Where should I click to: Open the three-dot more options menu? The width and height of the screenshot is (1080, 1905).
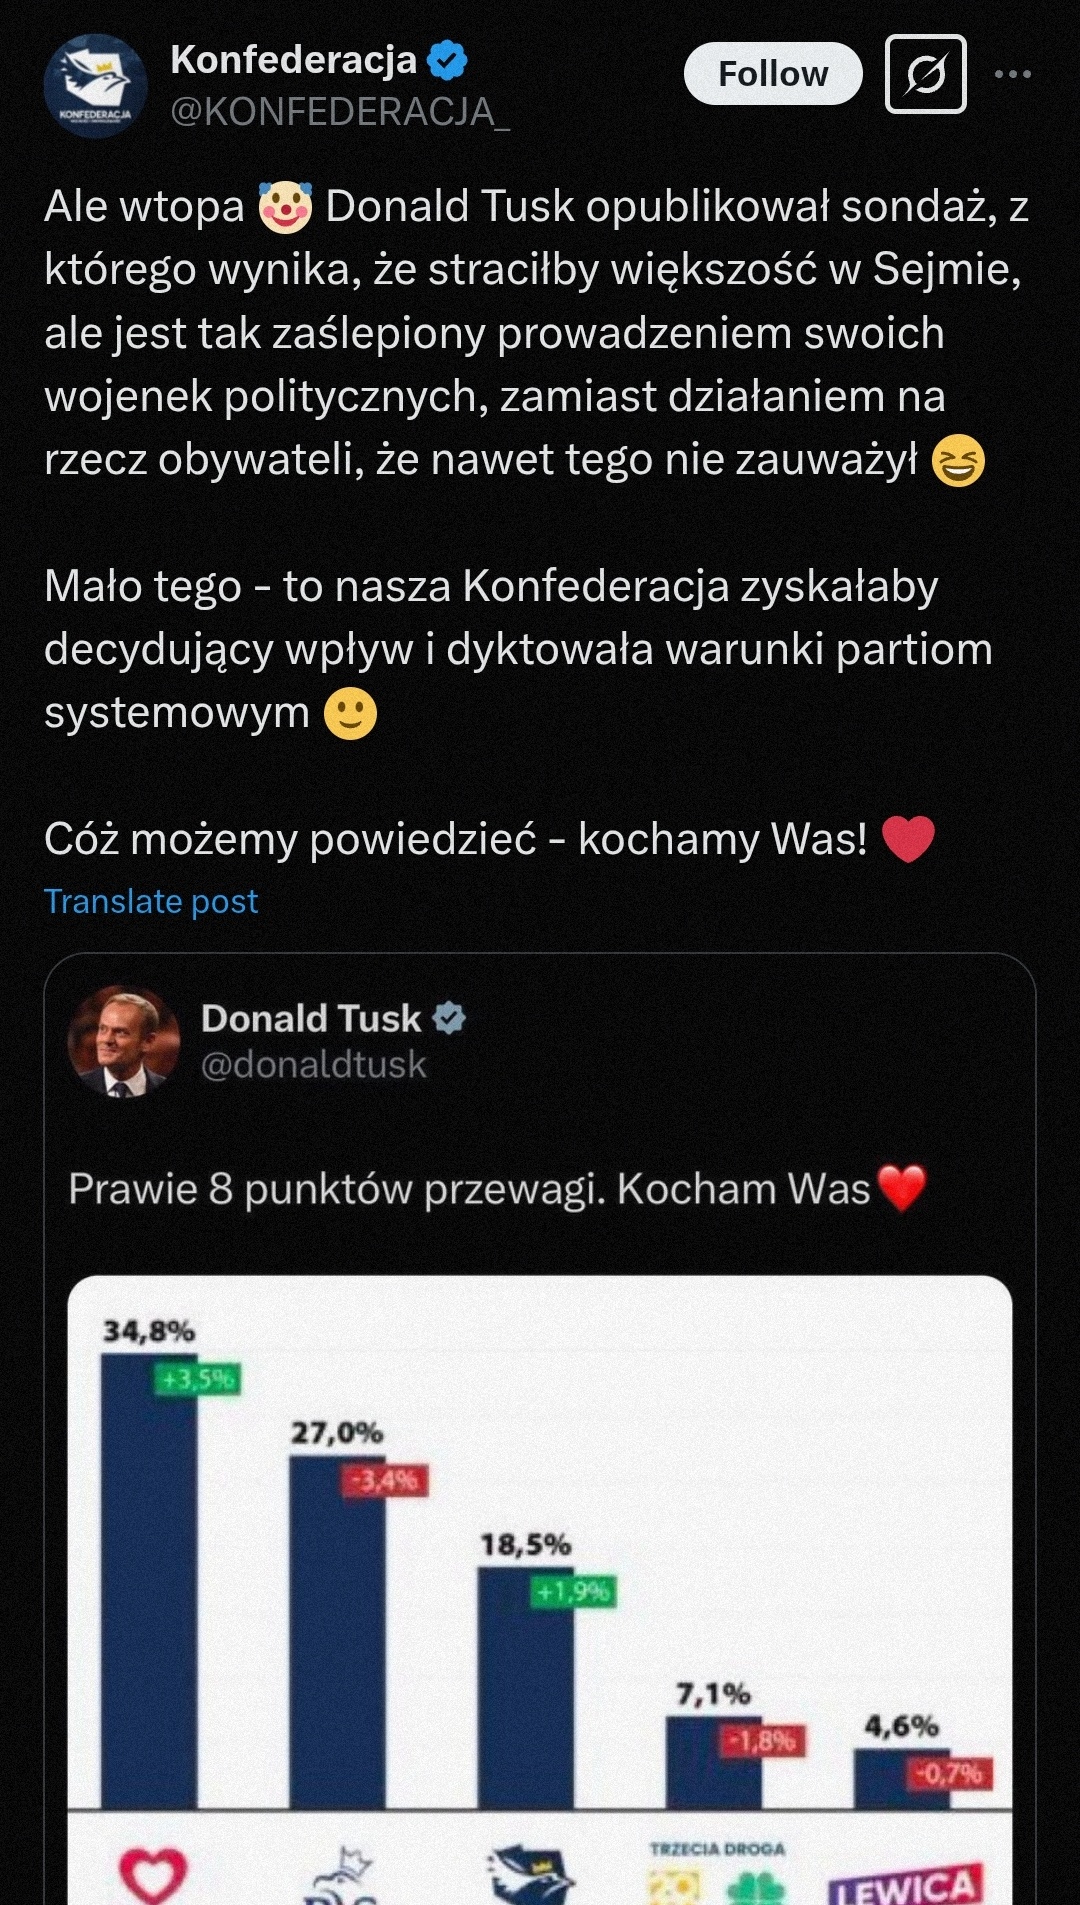pos(1012,74)
